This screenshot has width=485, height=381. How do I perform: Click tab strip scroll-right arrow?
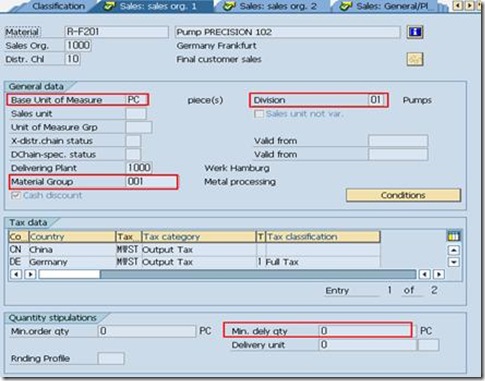tap(470, 5)
